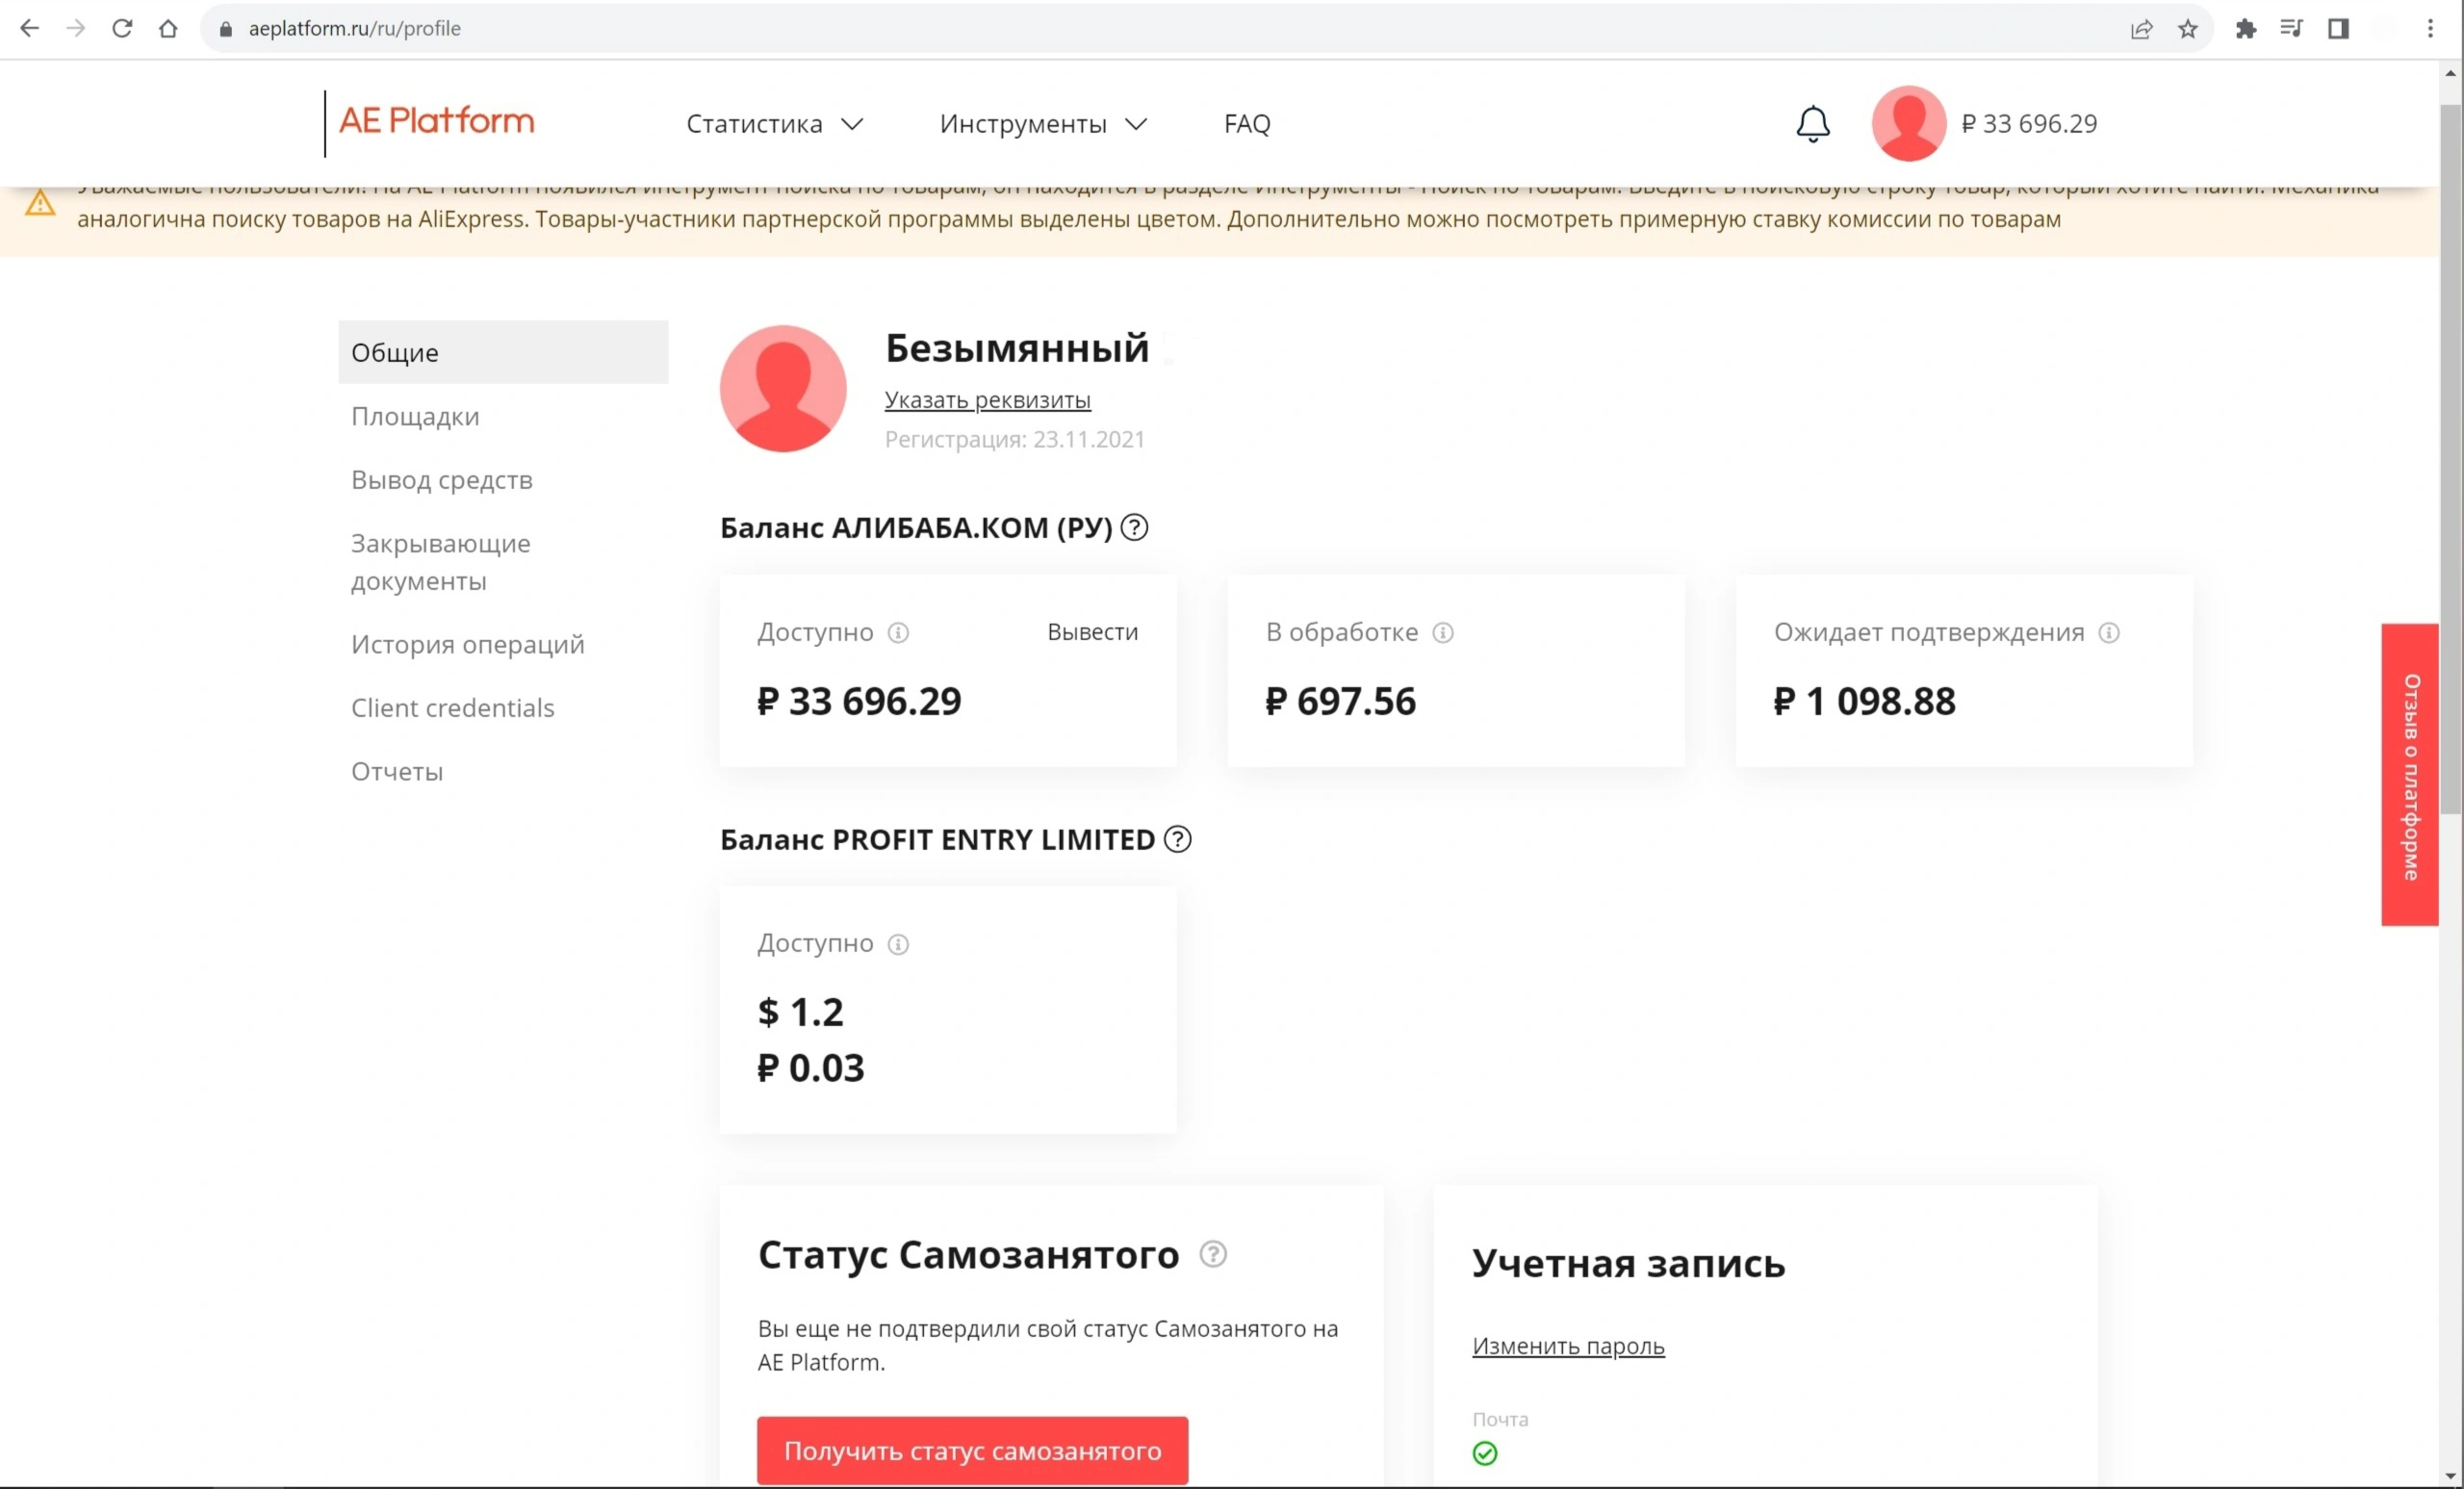Click the ₽ 1 098.88 pending amount
The height and width of the screenshot is (1489, 2464).
tap(1865, 701)
